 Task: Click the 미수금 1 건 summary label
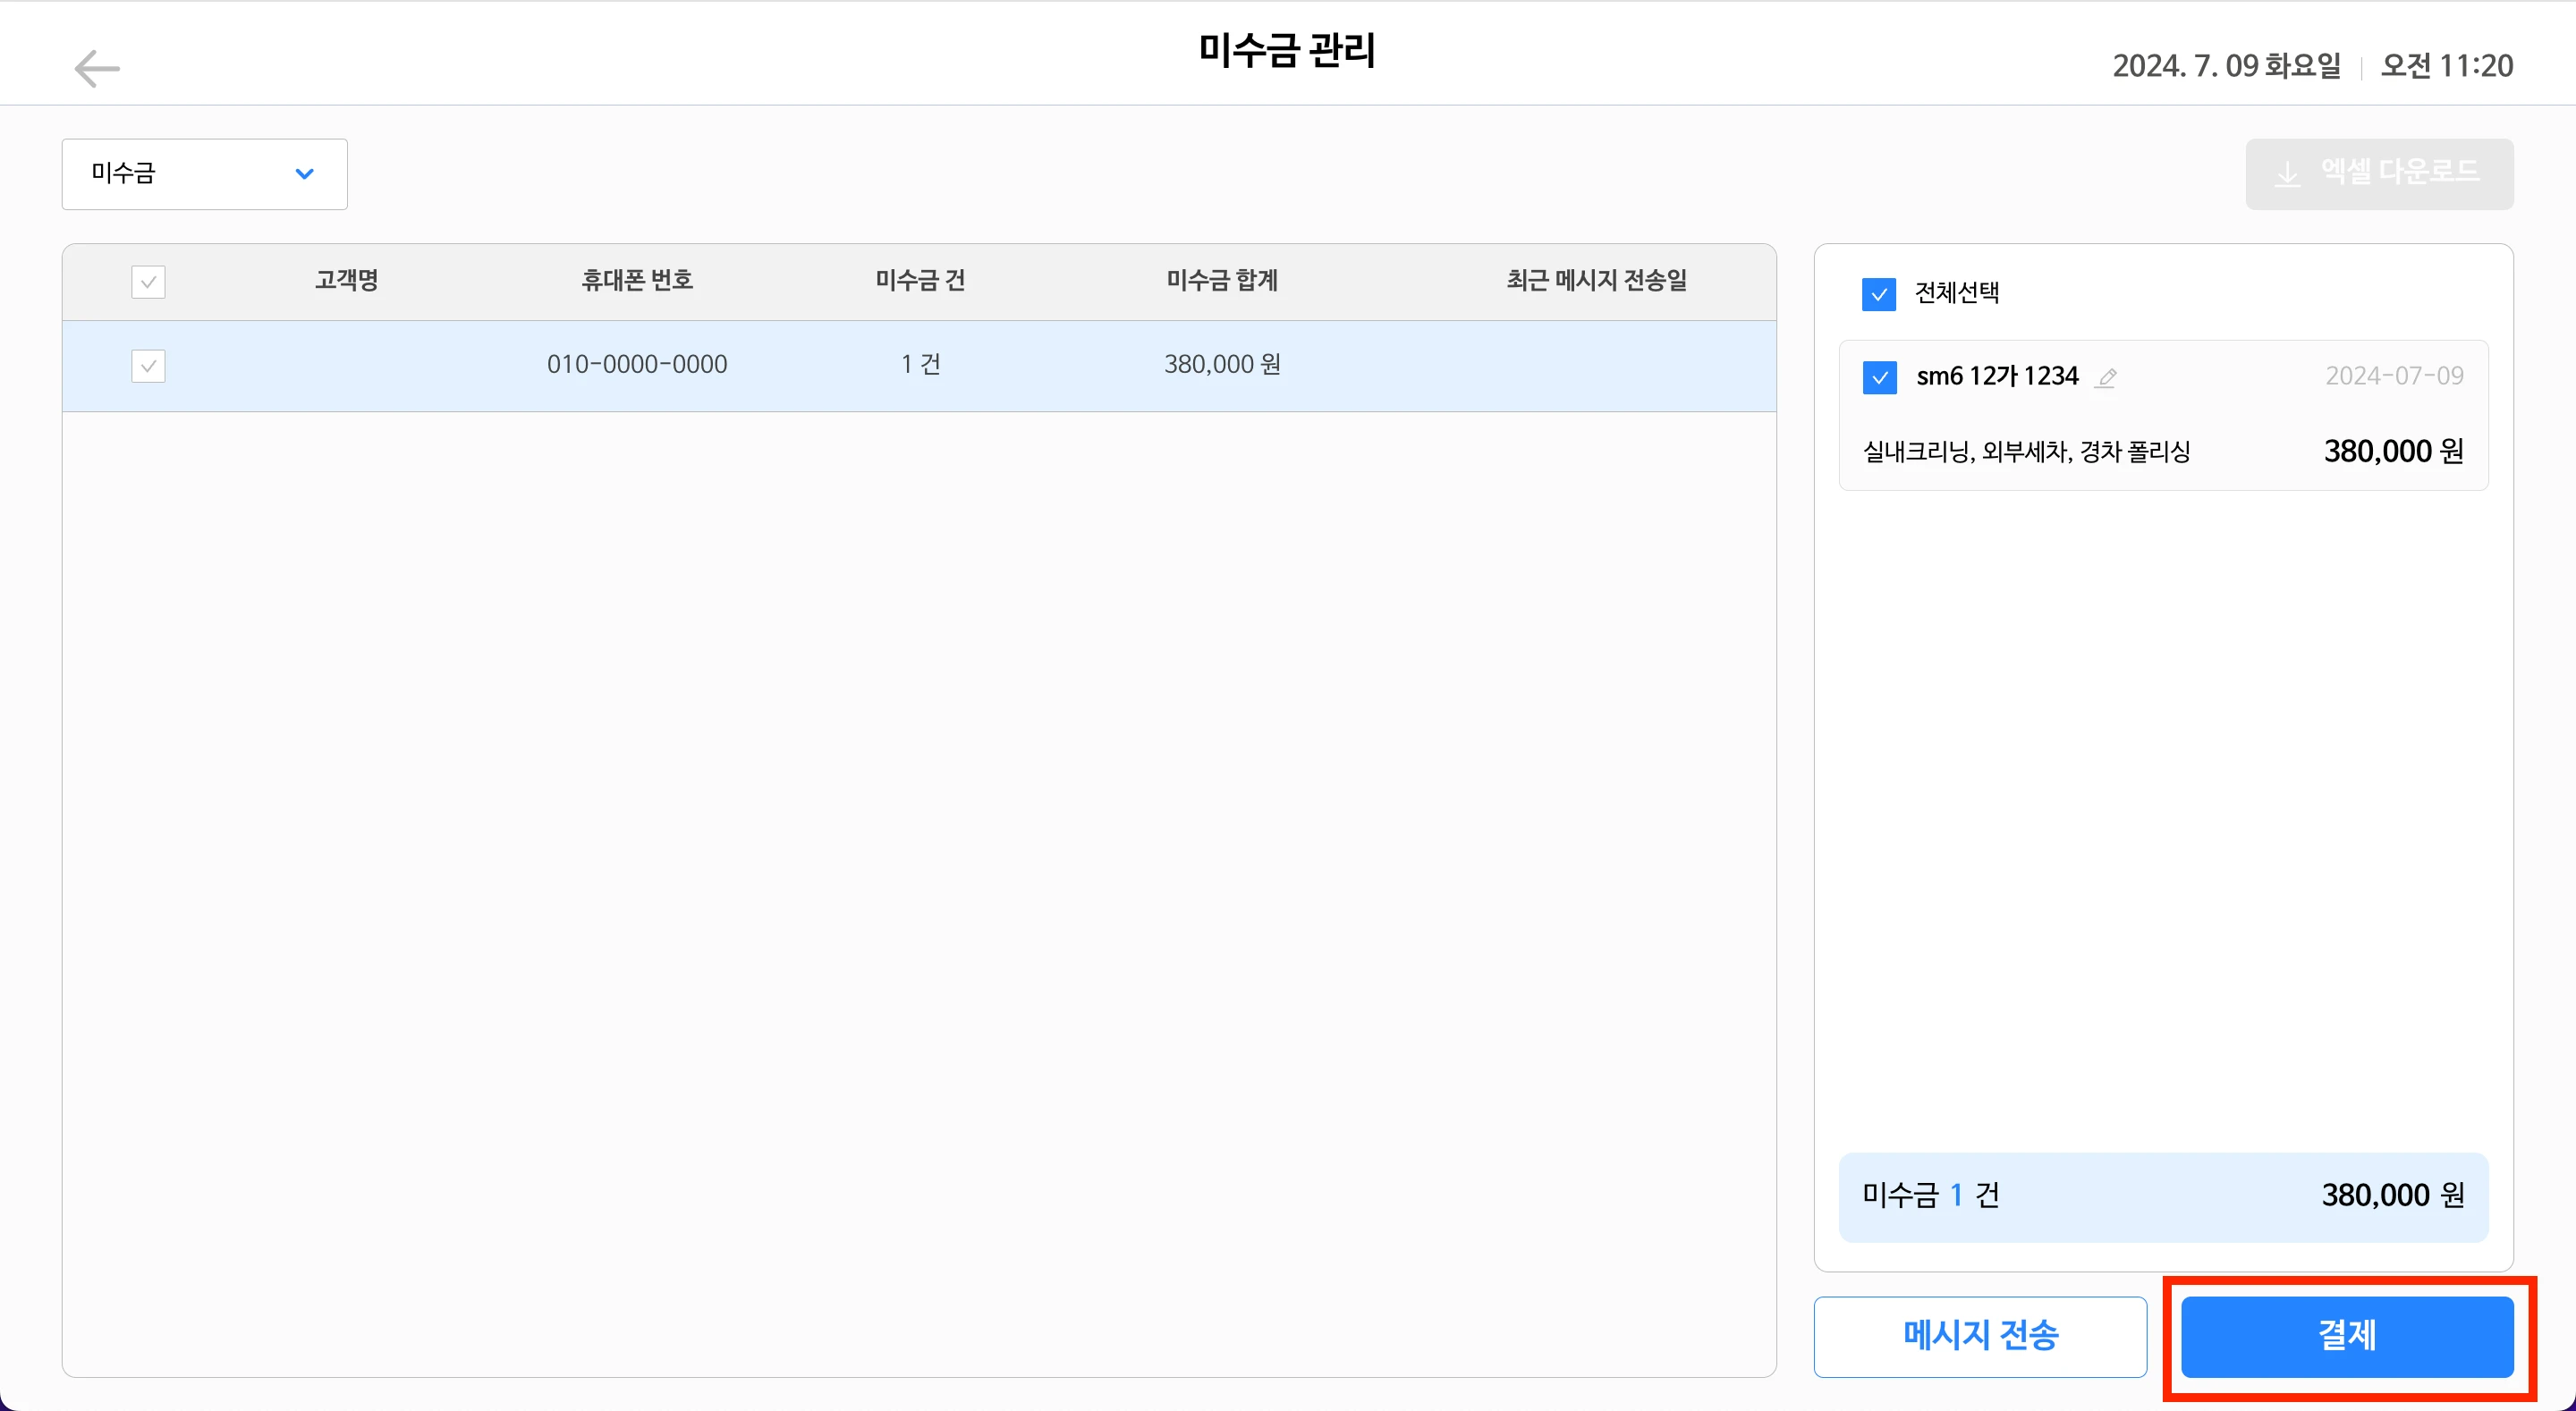(x=1931, y=1196)
